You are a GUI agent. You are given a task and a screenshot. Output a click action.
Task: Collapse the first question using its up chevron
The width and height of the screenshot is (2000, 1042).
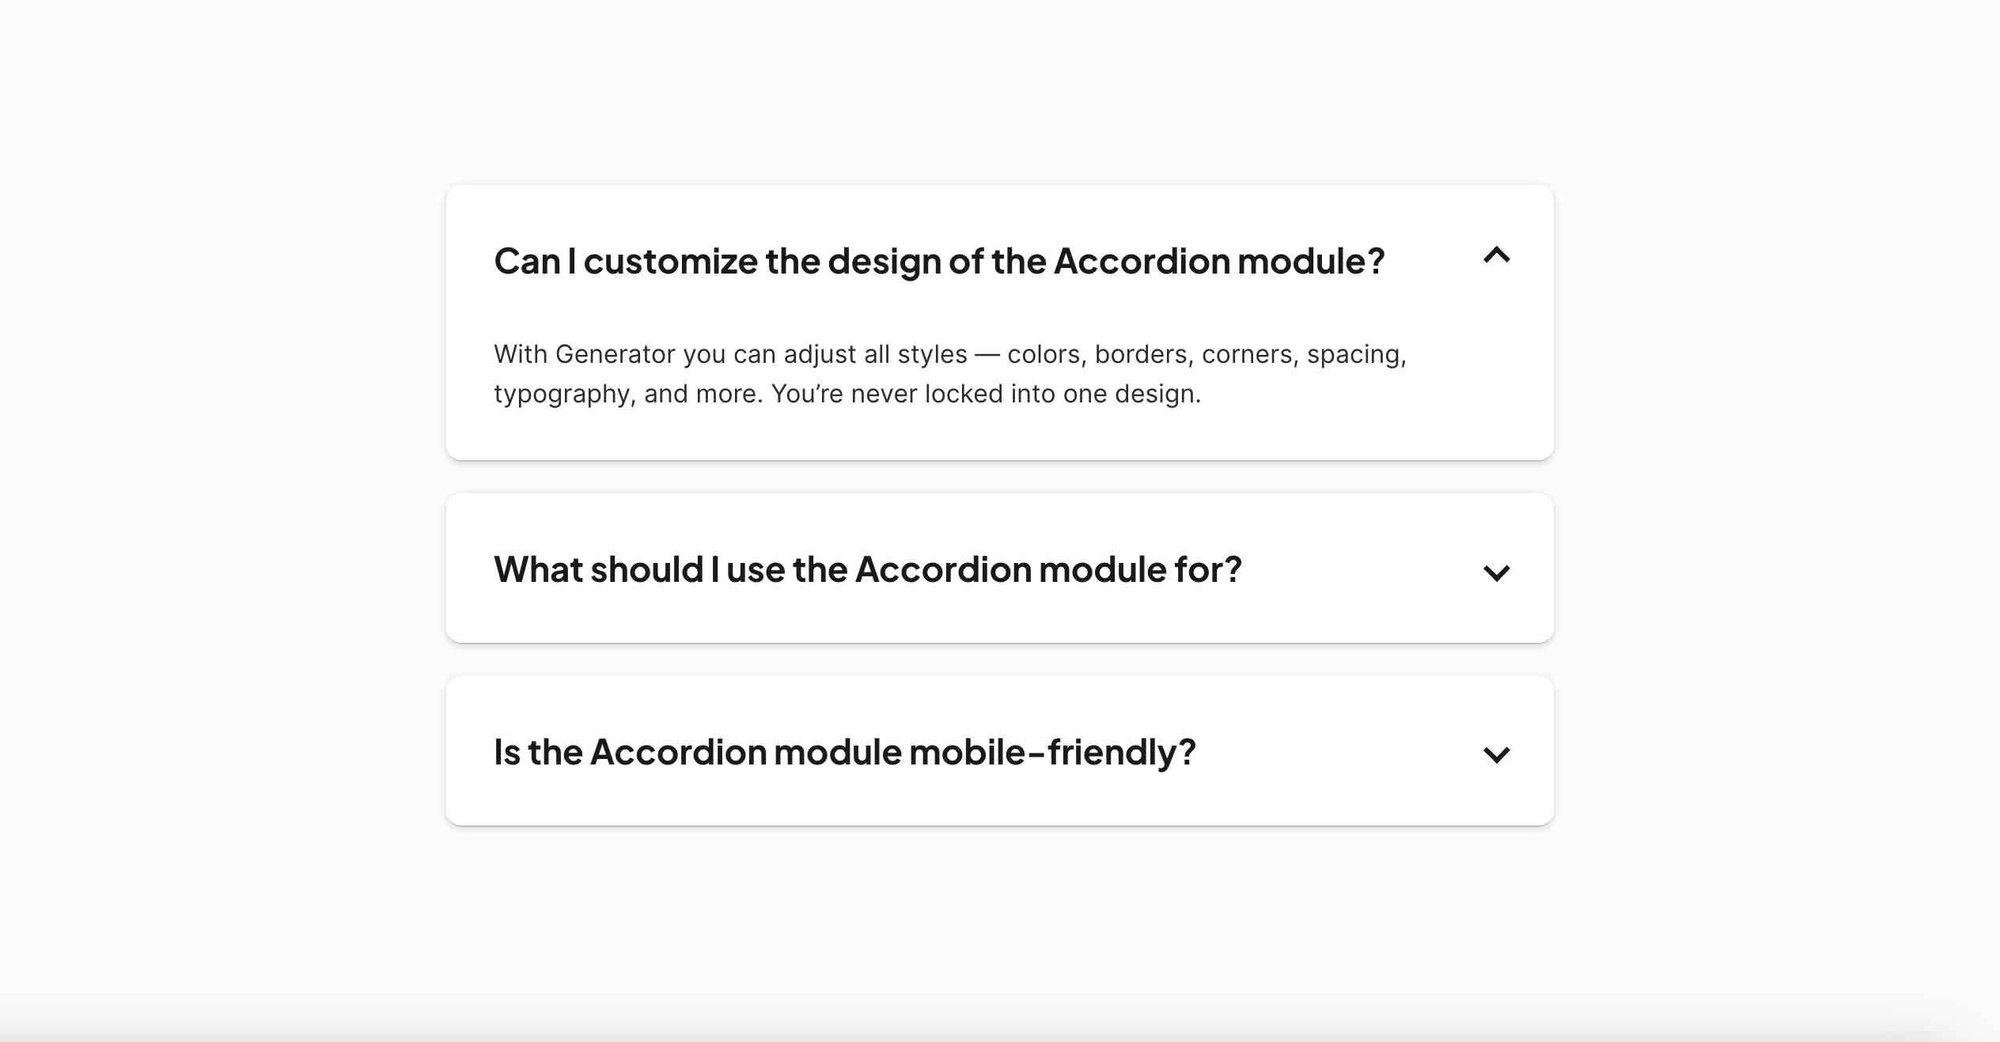1496,256
